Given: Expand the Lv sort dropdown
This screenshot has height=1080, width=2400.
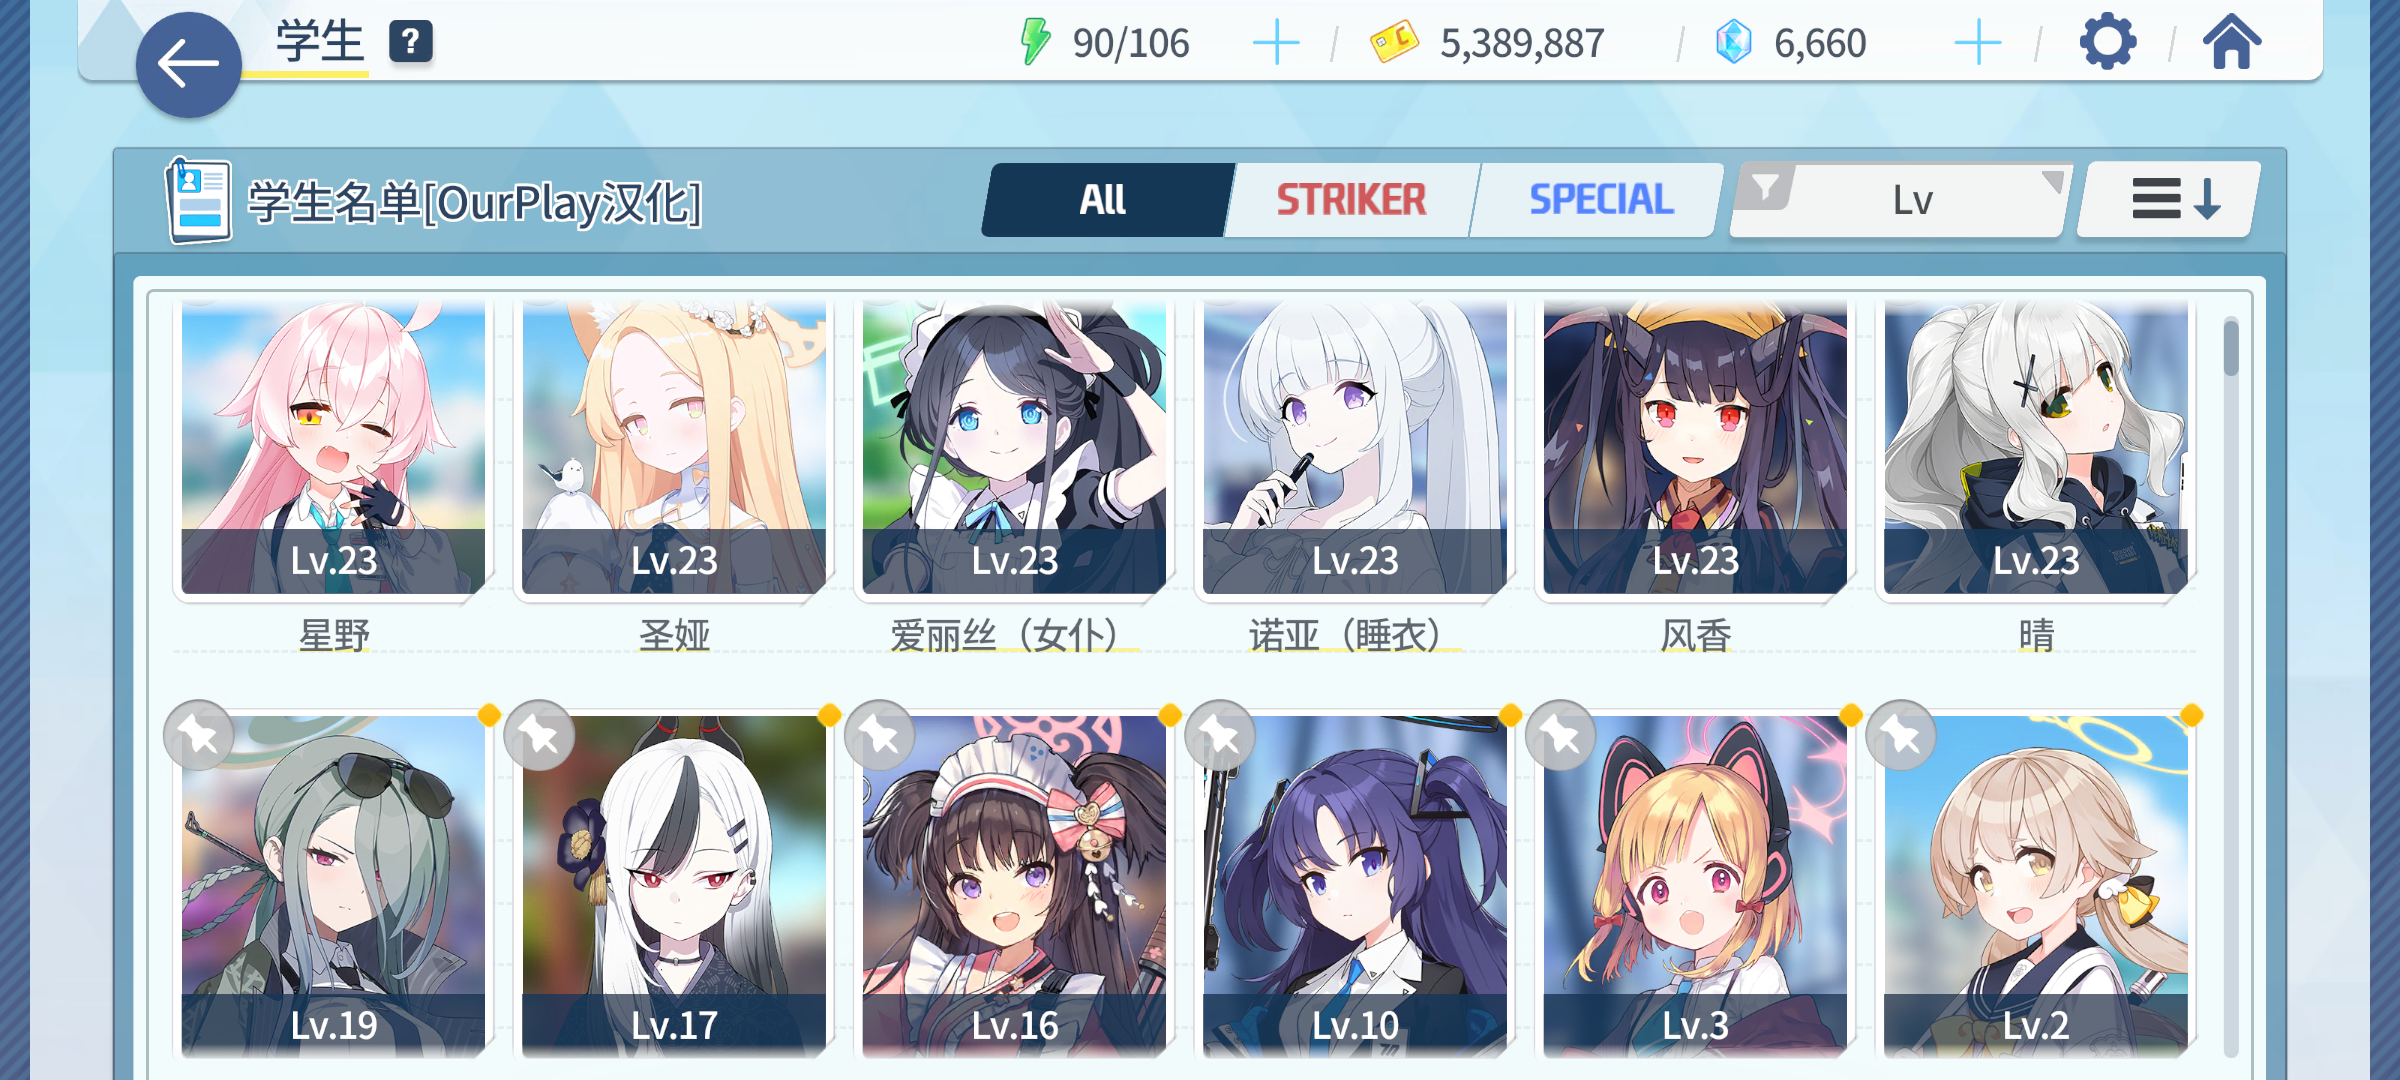Looking at the screenshot, I should [x=1900, y=200].
